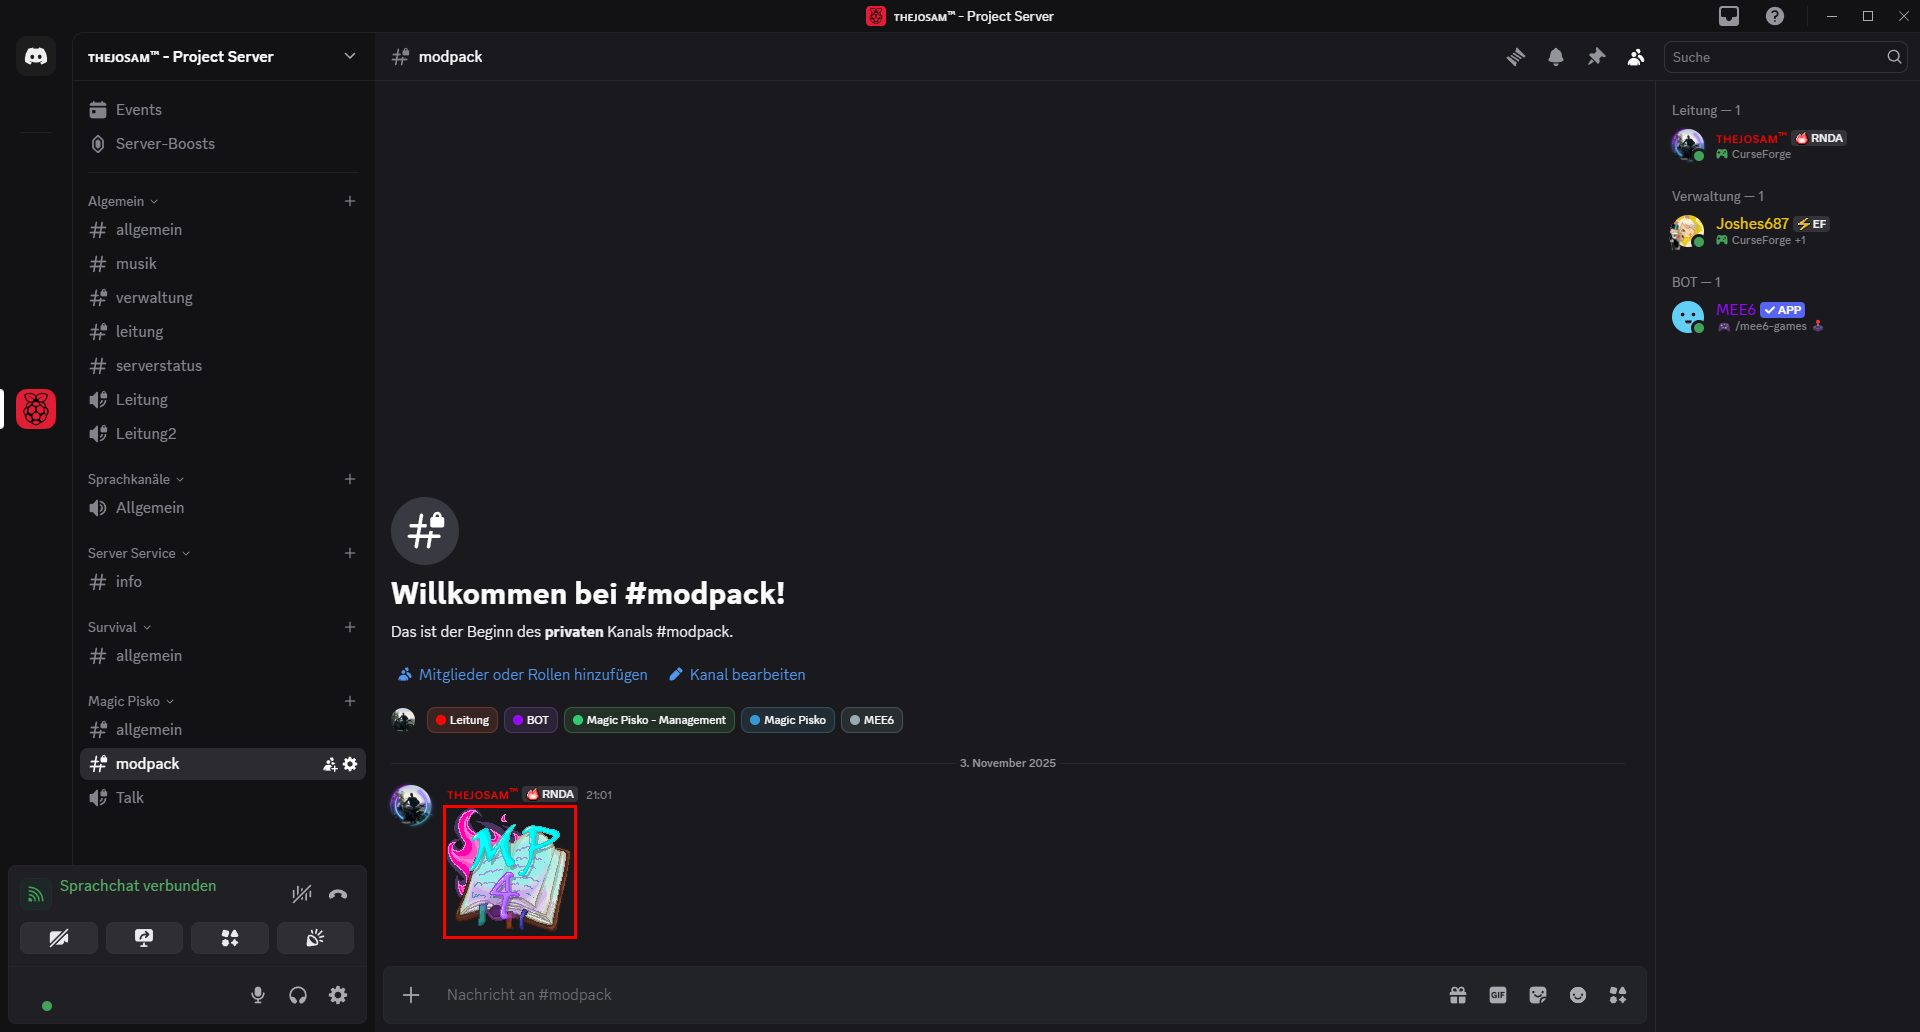Click Mitglieder oder Rollen hinzufügen link

[532, 675]
